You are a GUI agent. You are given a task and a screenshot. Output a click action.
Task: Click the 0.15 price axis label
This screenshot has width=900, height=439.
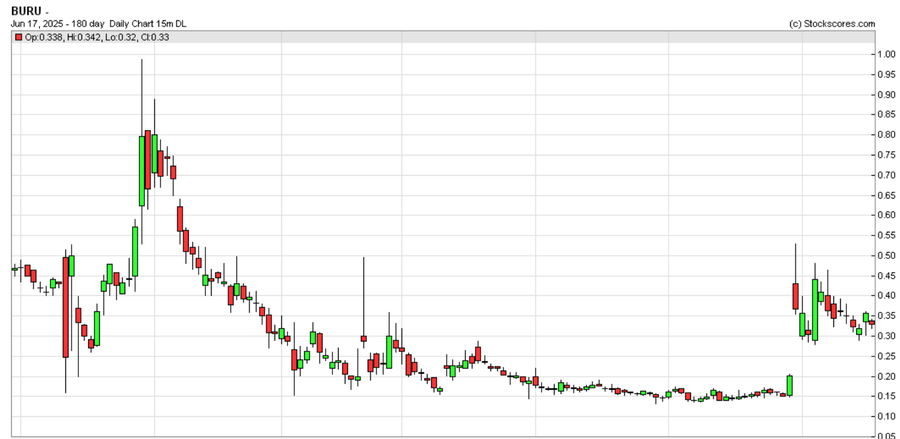click(886, 397)
